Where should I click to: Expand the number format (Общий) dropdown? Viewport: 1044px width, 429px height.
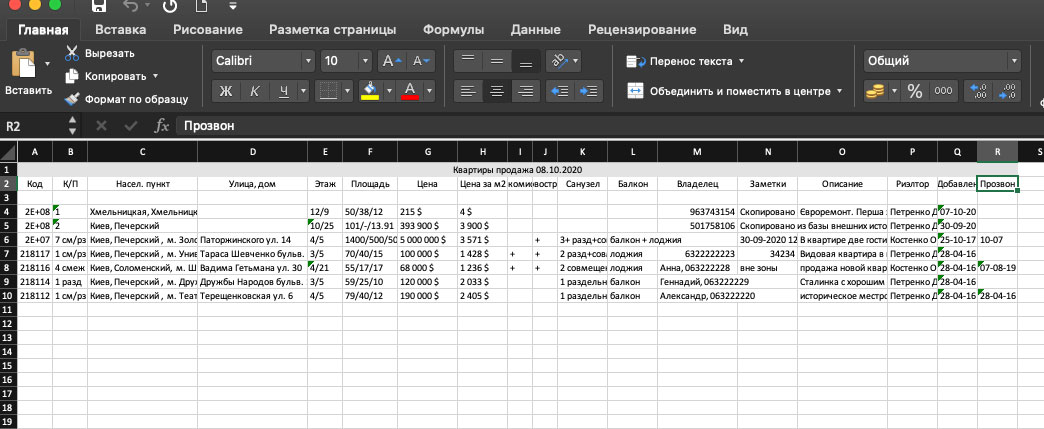pos(1018,61)
